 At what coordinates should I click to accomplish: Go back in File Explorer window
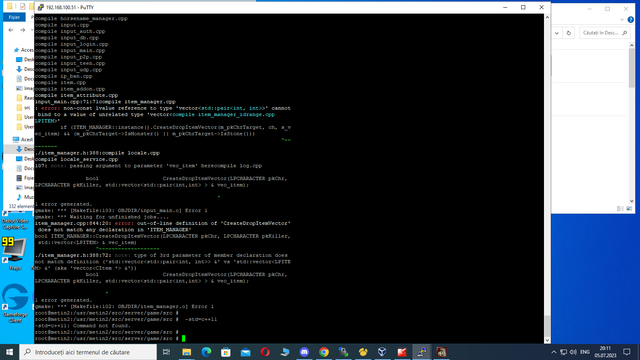(11, 30)
